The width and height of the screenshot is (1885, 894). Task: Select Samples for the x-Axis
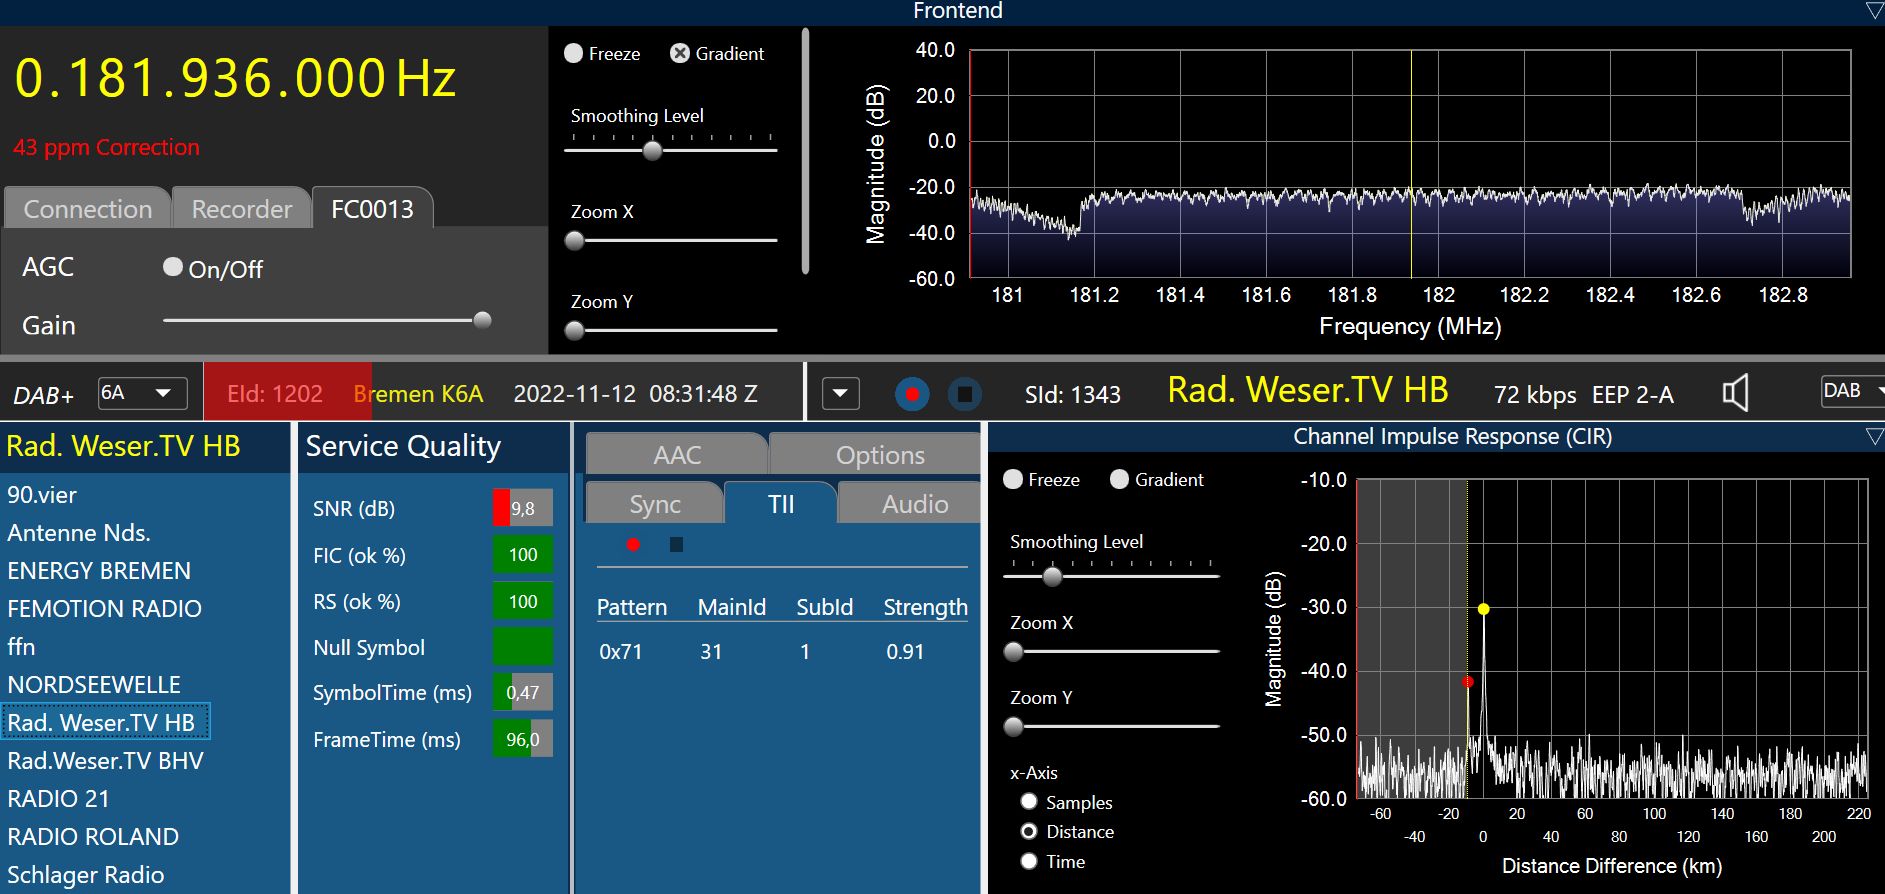(1029, 801)
